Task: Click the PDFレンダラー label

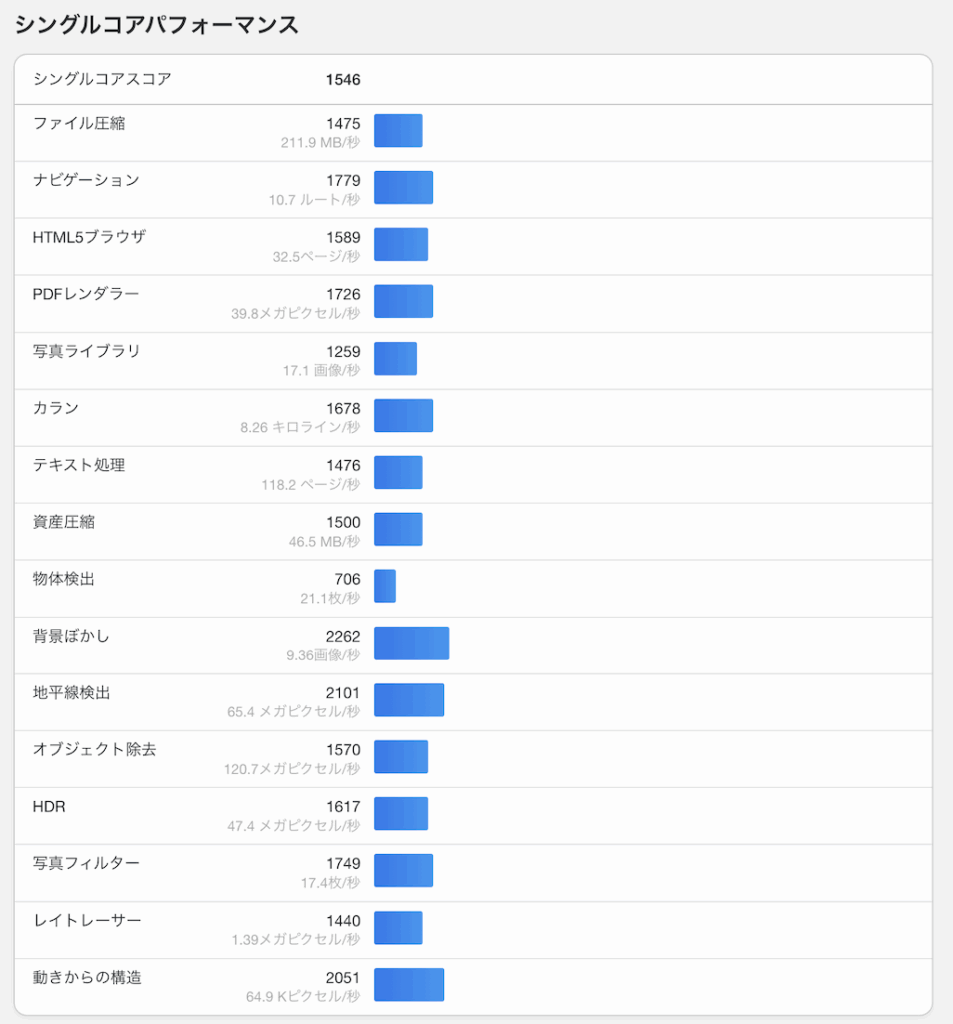Action: pyautogui.click(x=86, y=294)
